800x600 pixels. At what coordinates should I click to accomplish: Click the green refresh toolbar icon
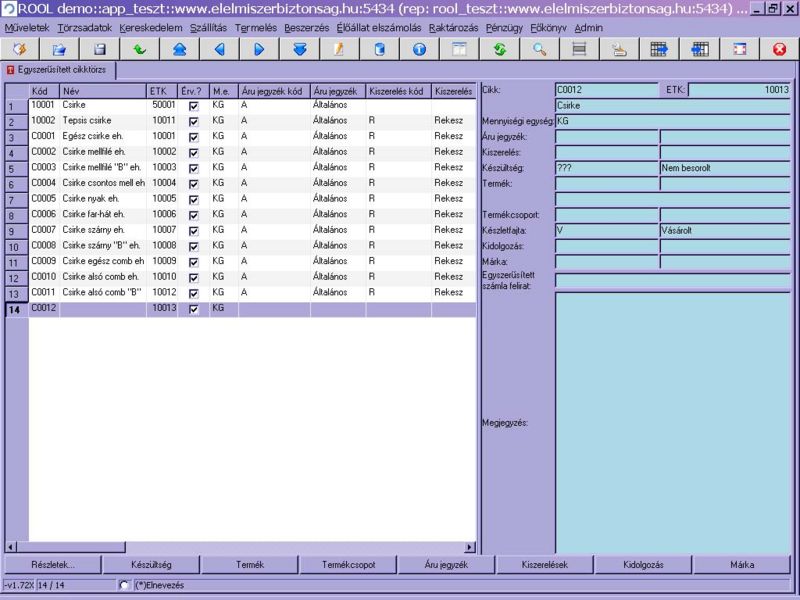coord(499,48)
